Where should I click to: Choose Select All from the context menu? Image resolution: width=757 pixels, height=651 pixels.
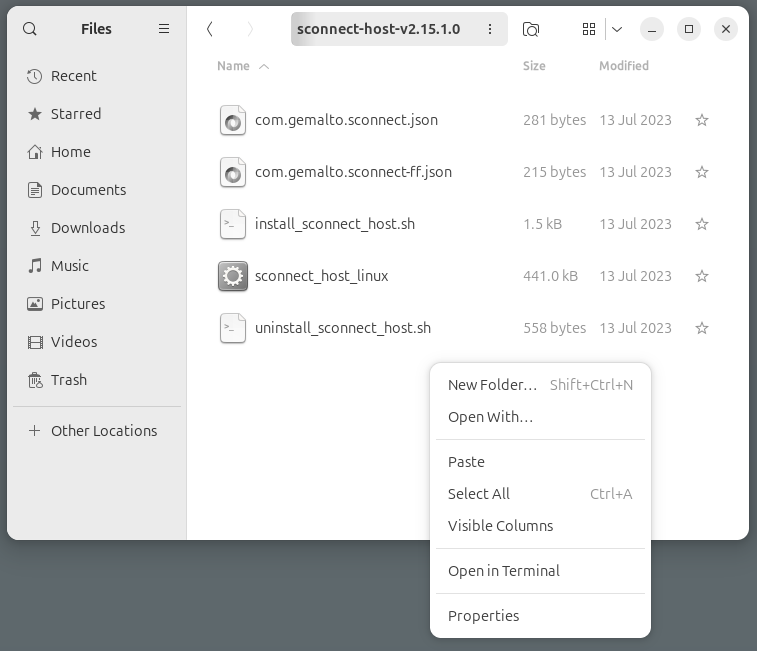[x=540, y=494]
